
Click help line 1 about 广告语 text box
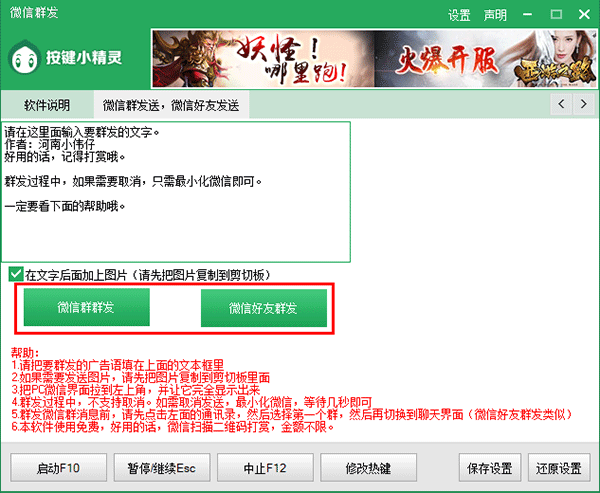[117, 365]
